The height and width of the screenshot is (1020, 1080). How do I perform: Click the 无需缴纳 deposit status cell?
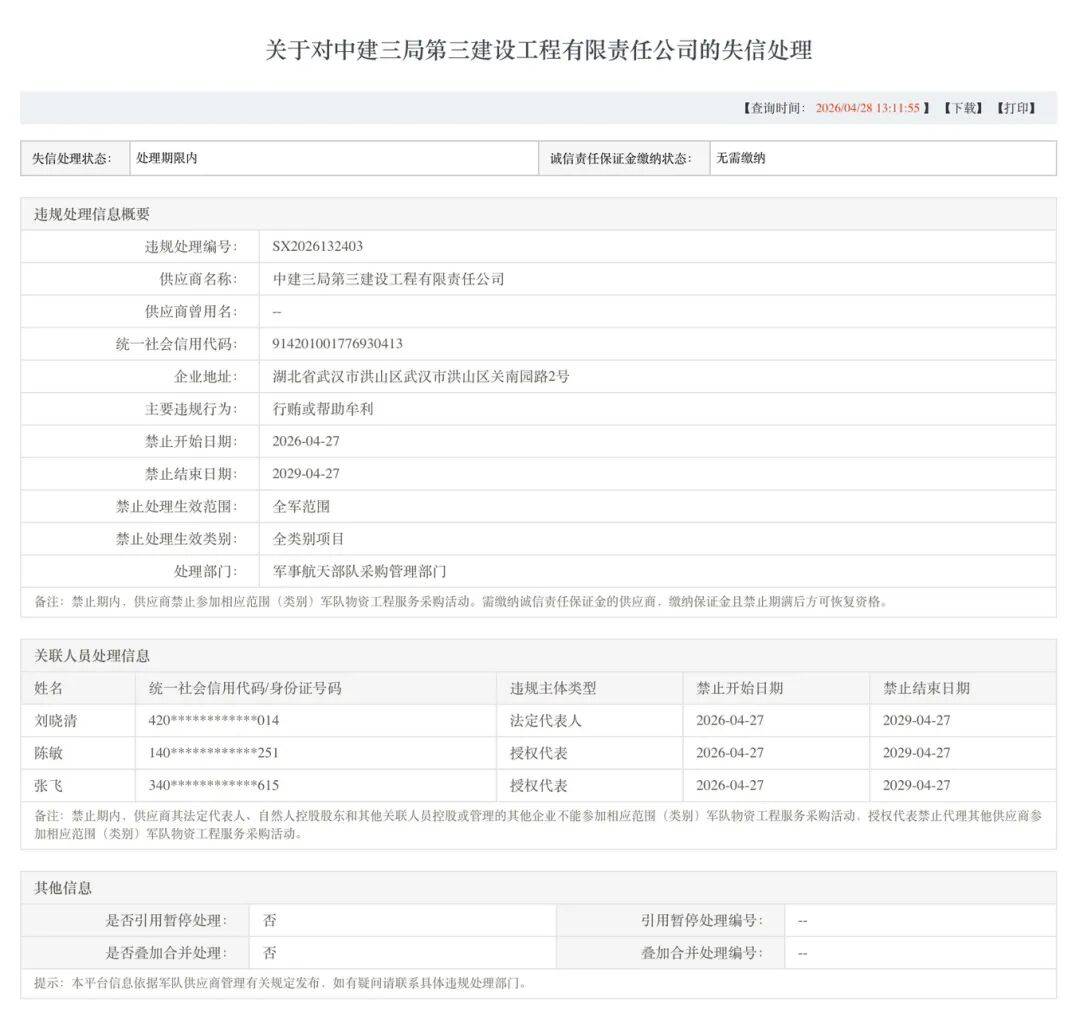pos(740,158)
